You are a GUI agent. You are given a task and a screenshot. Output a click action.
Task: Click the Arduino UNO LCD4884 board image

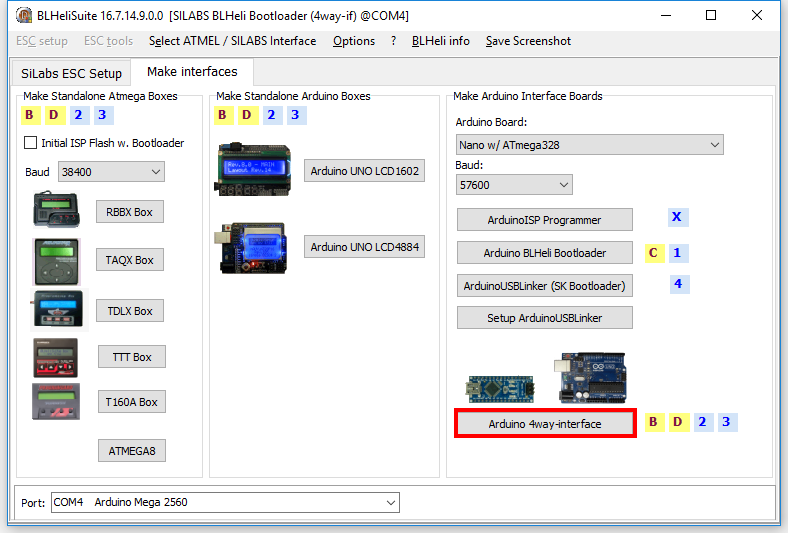[253, 247]
